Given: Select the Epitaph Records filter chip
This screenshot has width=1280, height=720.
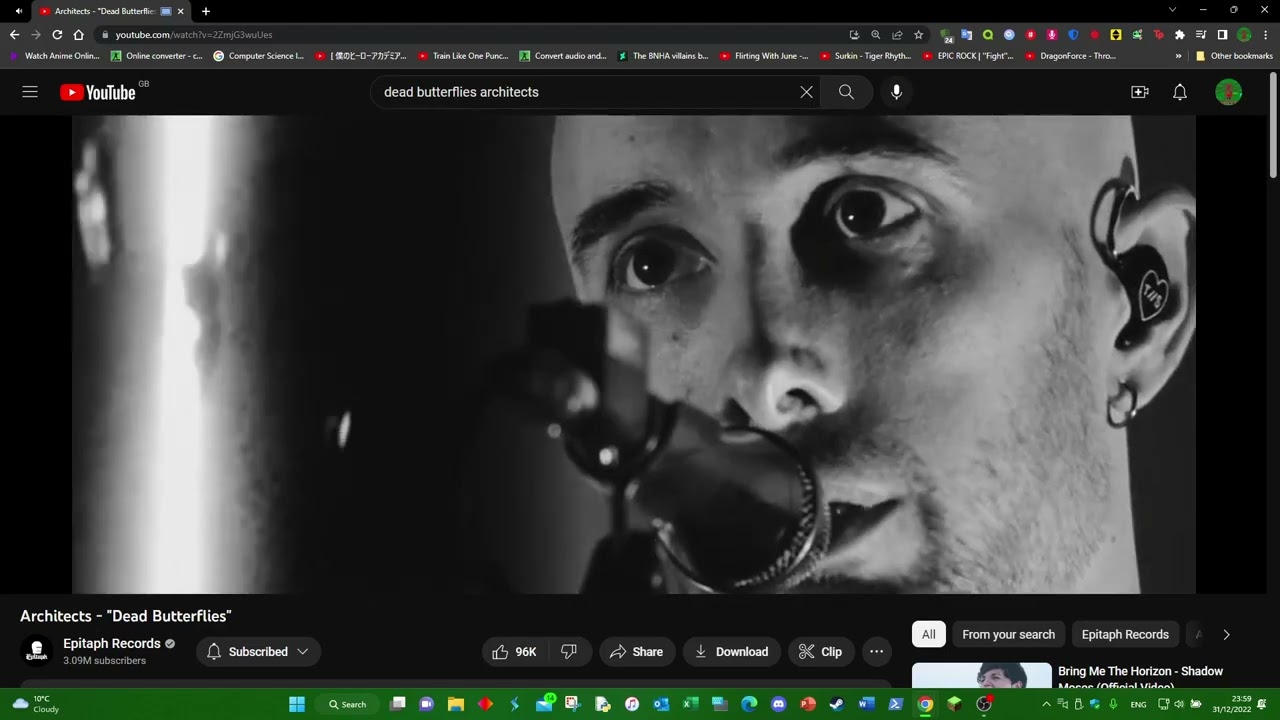Looking at the screenshot, I should pos(1125,635).
